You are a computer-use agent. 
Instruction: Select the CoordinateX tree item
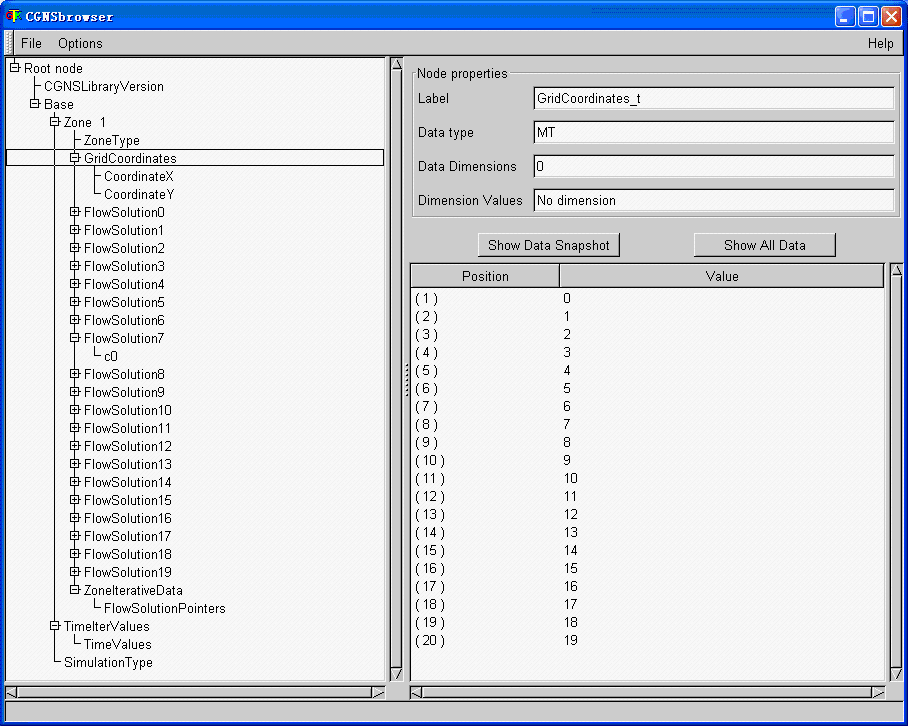coord(138,176)
